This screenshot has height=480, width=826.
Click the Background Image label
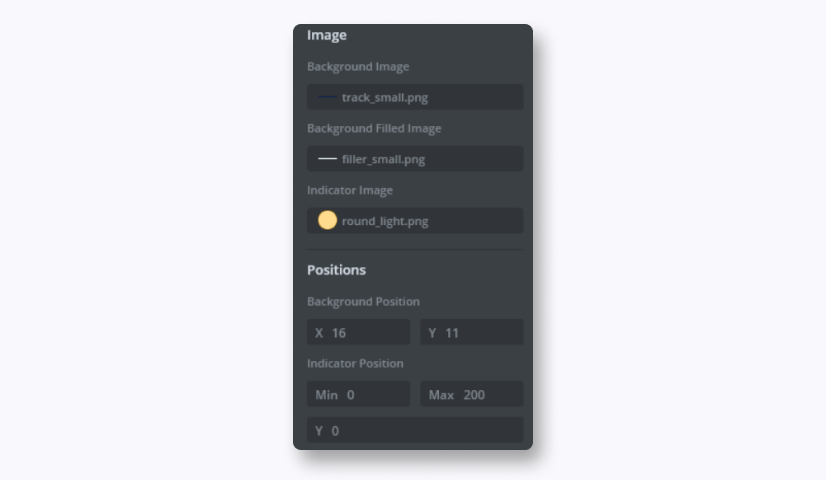click(x=358, y=67)
